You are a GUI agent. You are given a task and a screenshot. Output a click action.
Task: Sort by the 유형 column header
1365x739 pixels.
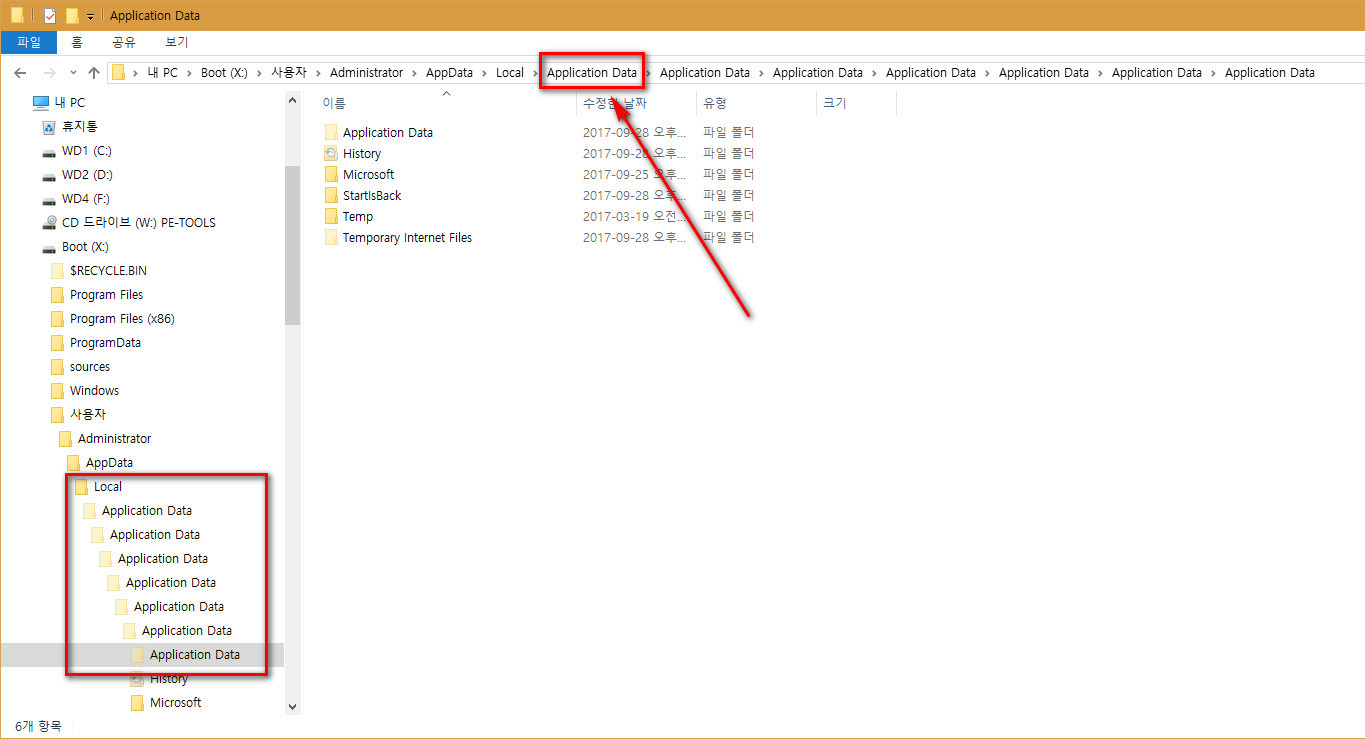point(715,103)
